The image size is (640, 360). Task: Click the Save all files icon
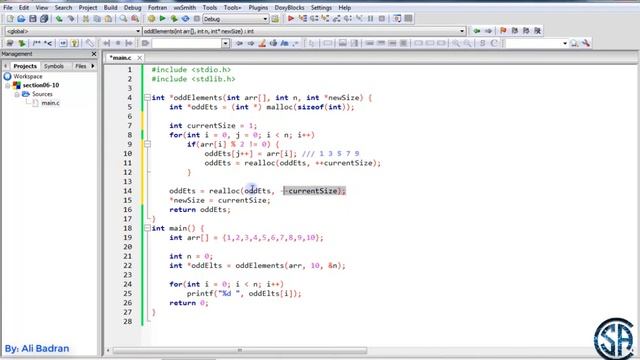click(x=44, y=19)
